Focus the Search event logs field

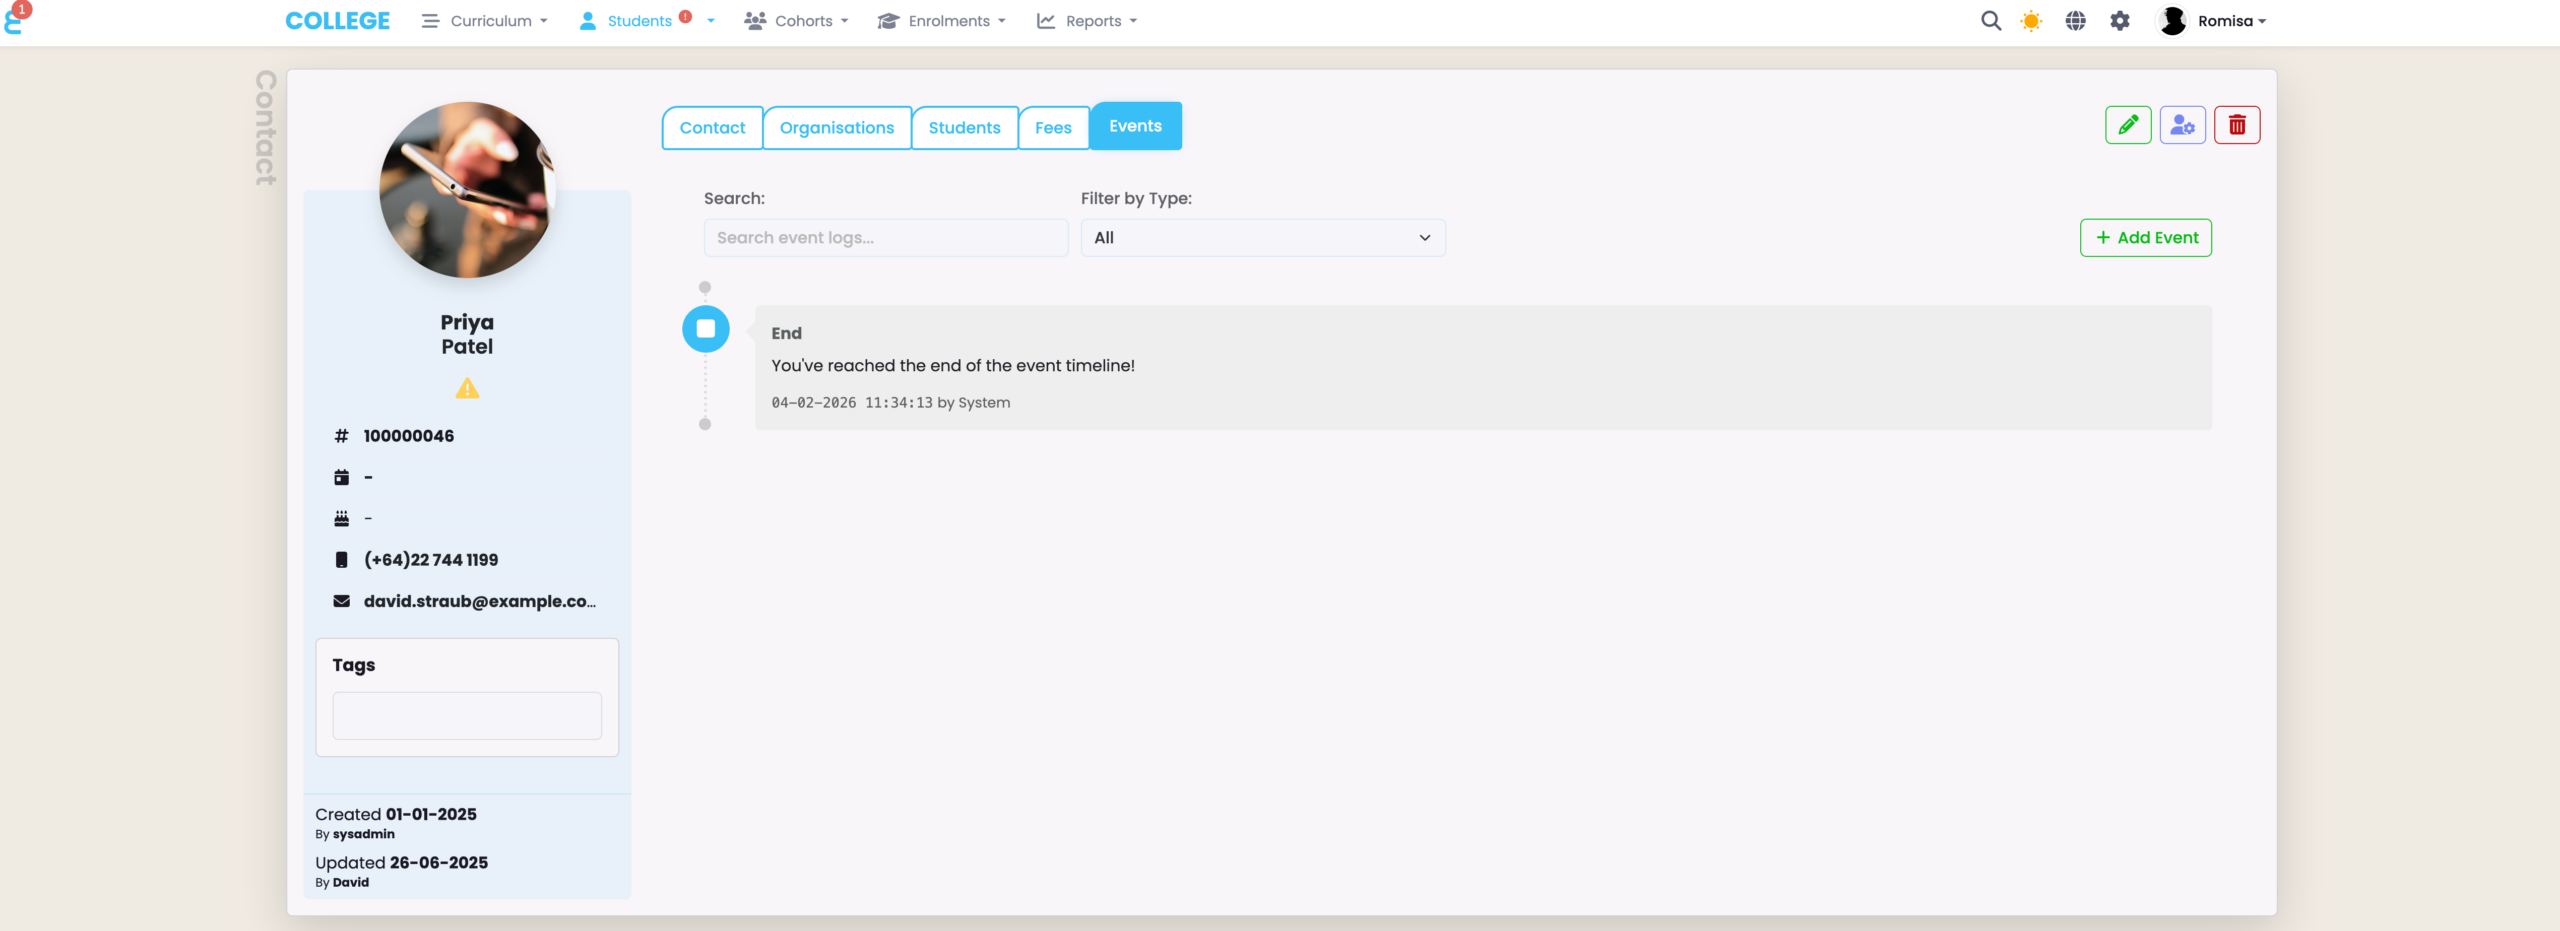point(886,238)
